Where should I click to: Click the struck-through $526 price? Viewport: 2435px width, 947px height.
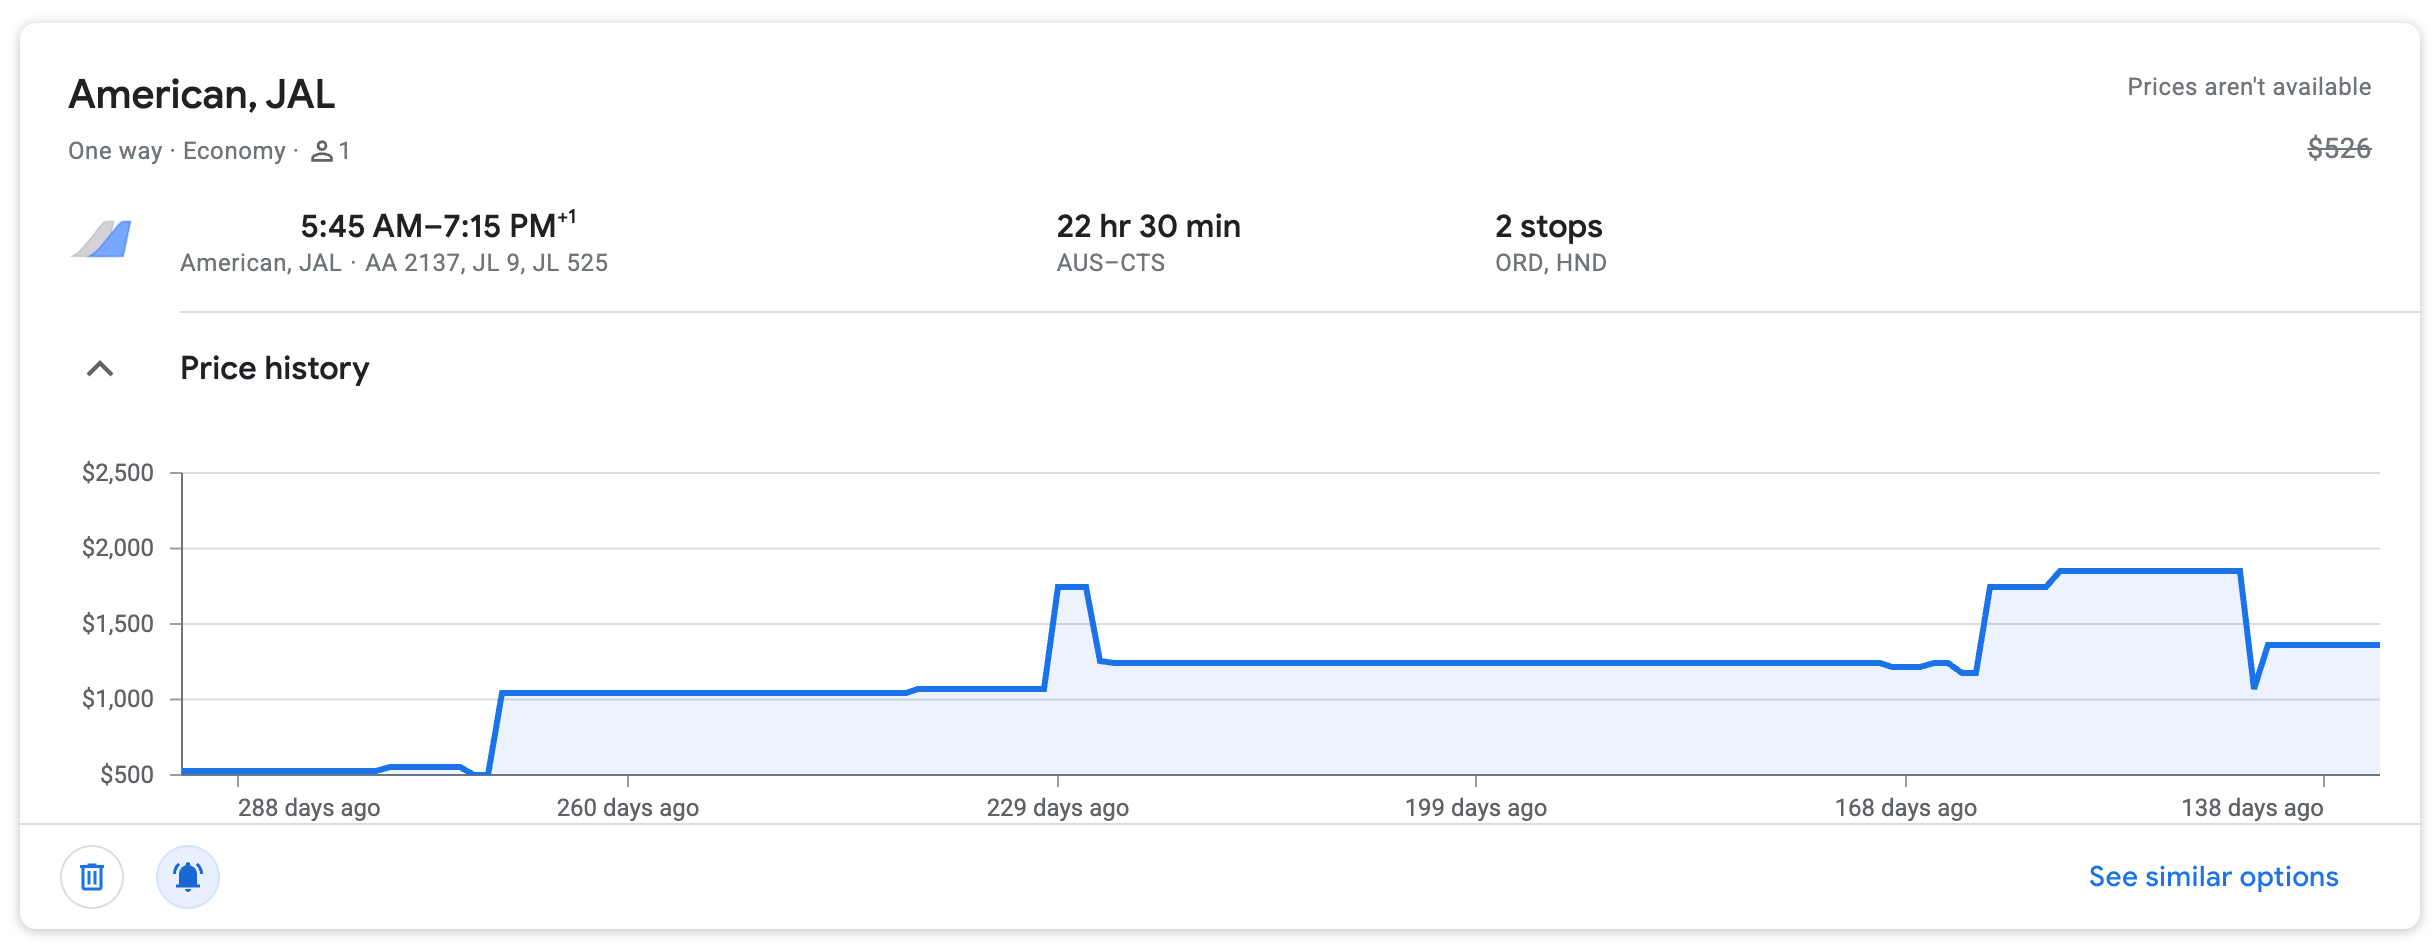point(2339,149)
